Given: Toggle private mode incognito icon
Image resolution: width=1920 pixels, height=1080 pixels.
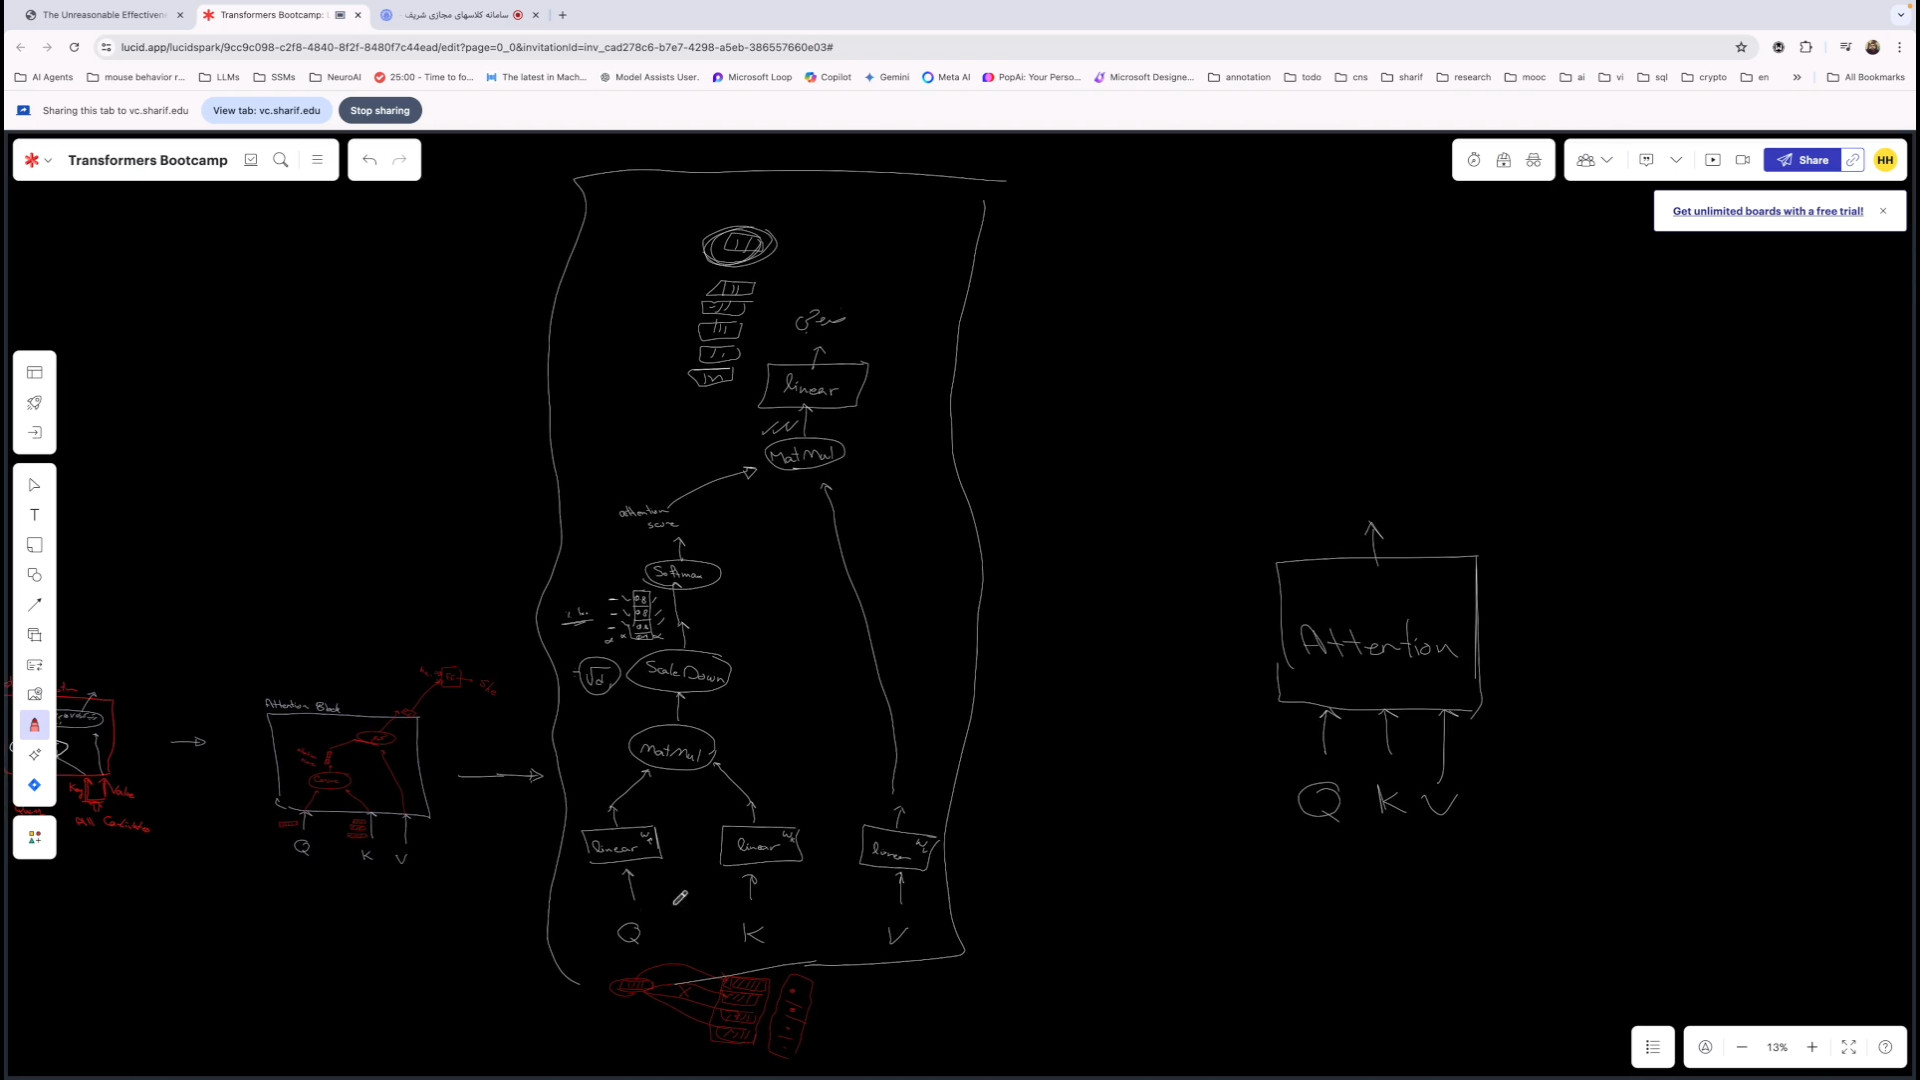Looking at the screenshot, I should [x=1533, y=160].
